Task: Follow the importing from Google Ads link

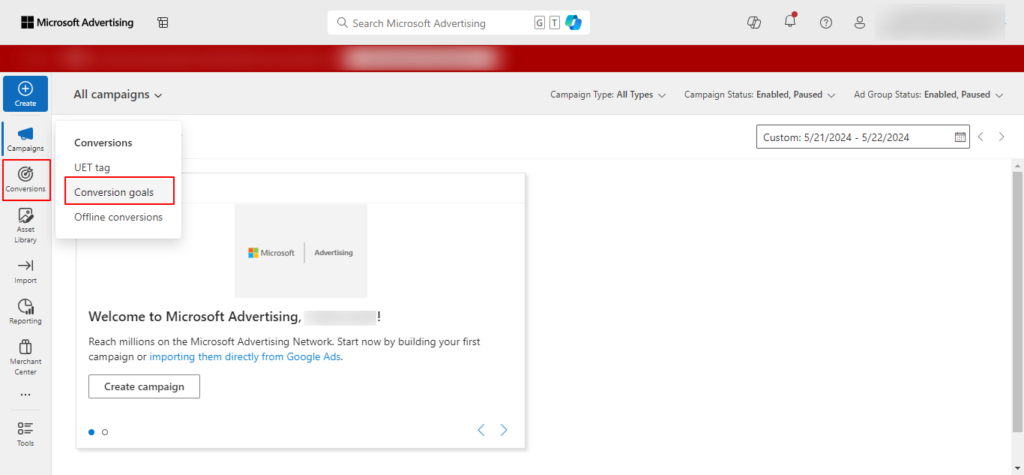Action: pos(245,356)
